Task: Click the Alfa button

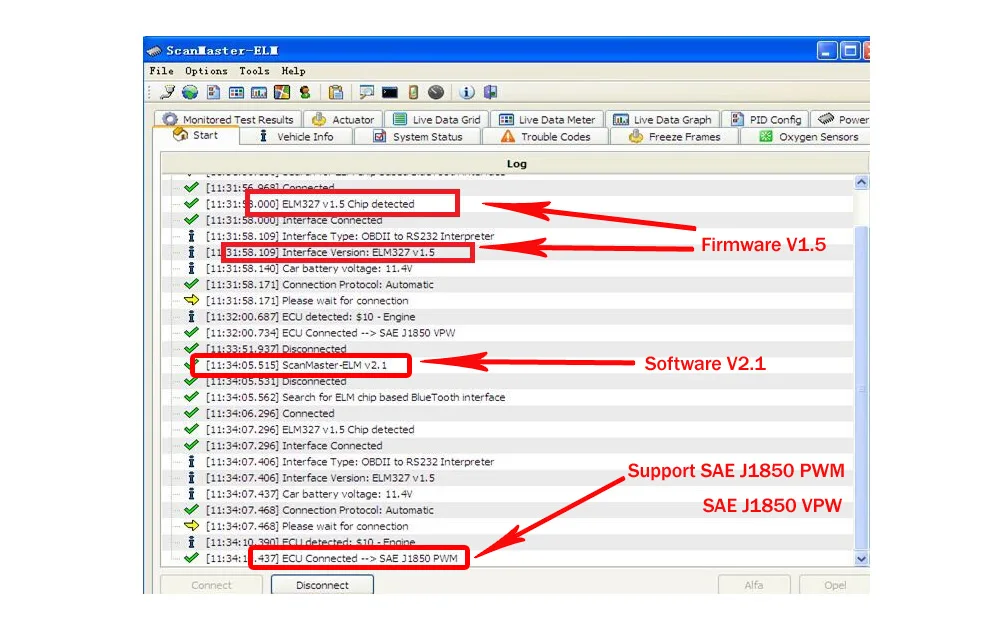Action: [x=754, y=585]
